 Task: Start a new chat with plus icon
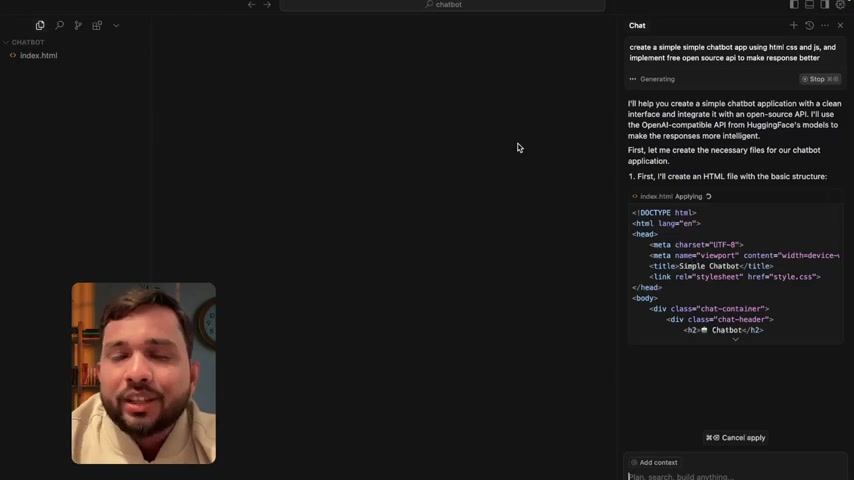click(x=794, y=26)
